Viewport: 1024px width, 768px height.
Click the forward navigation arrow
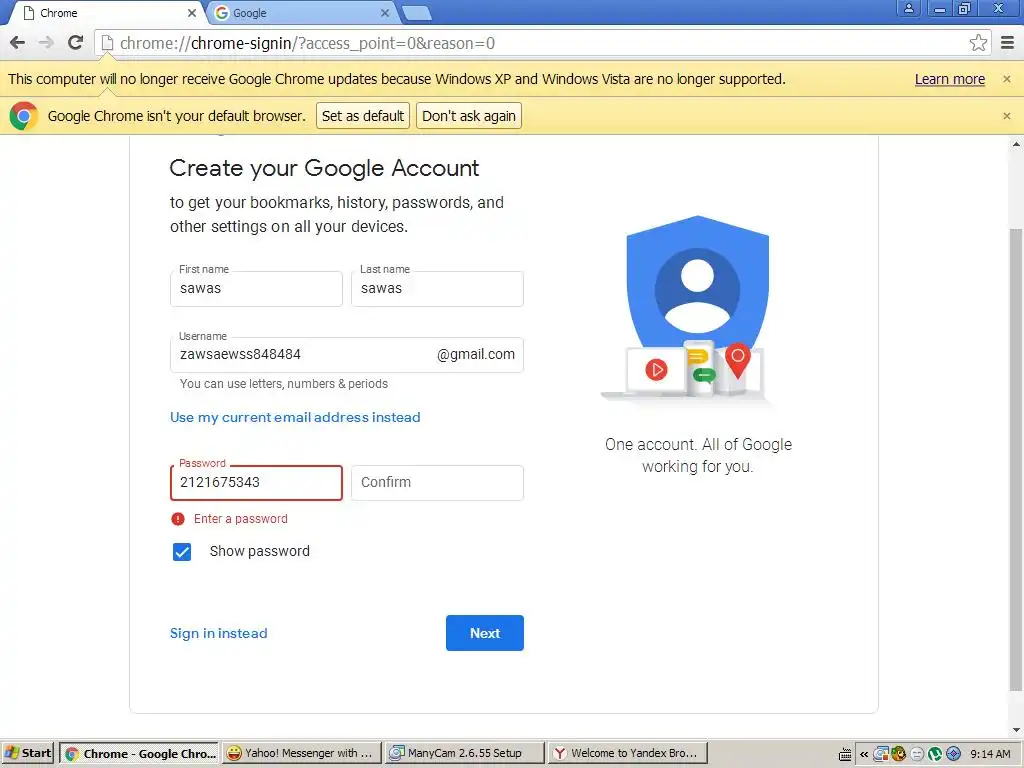(x=46, y=43)
